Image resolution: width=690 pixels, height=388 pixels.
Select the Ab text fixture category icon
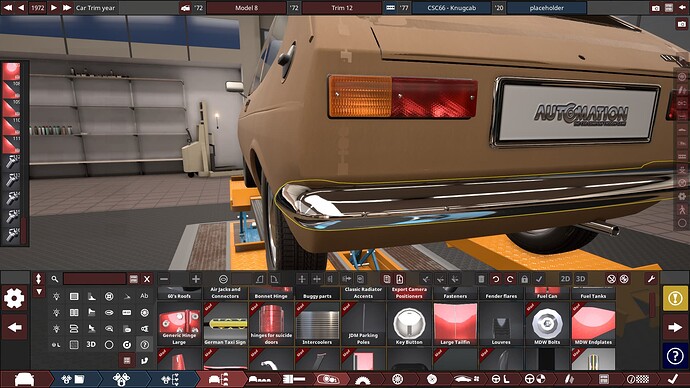144,296
